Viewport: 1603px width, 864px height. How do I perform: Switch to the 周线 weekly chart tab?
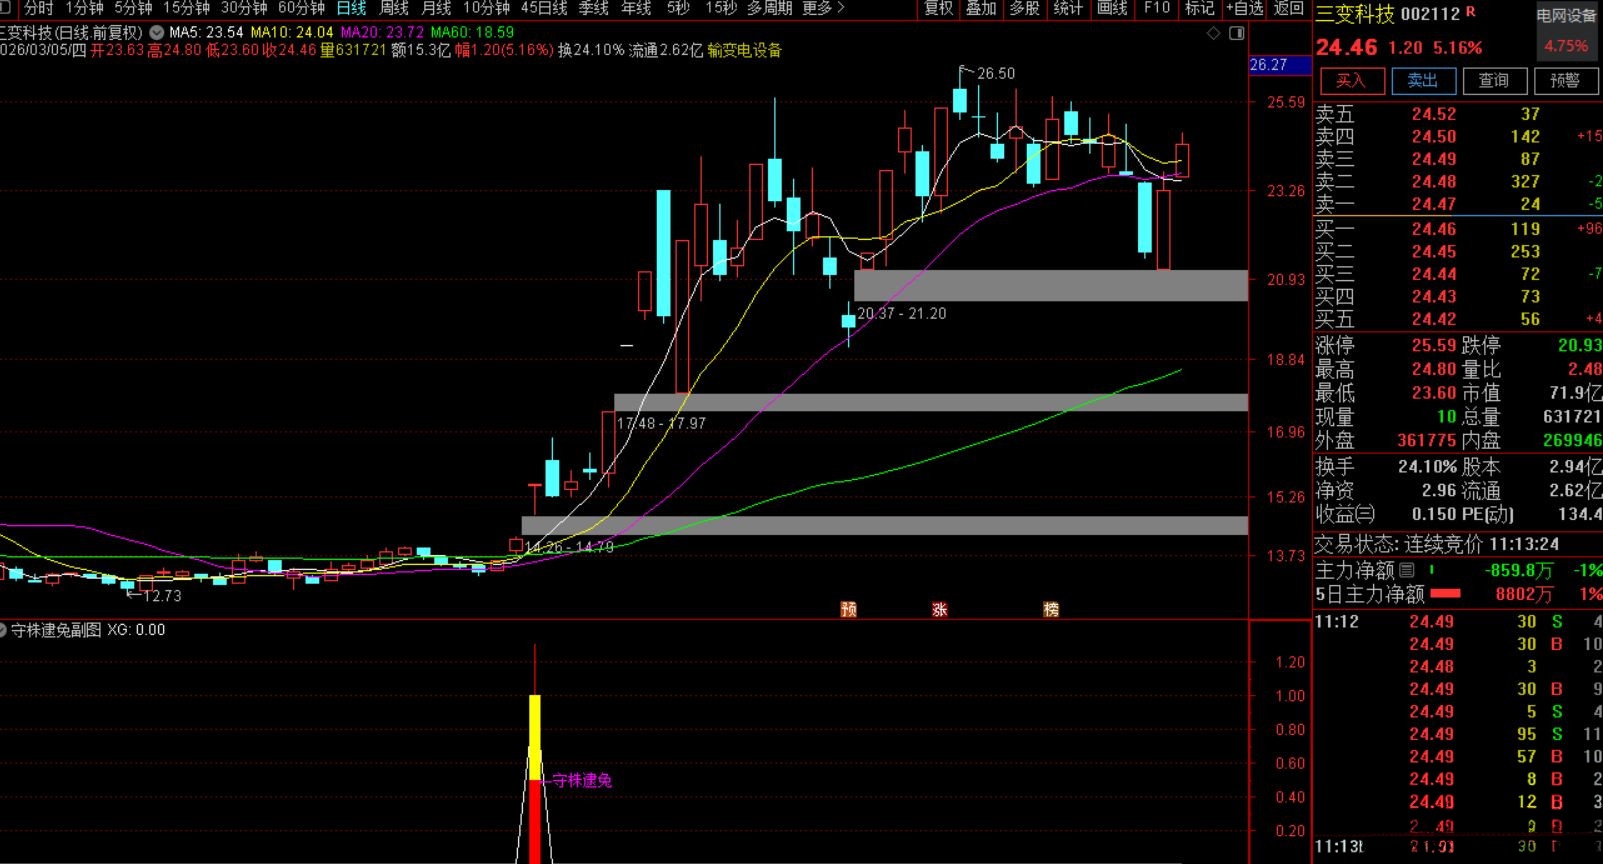pos(394,8)
